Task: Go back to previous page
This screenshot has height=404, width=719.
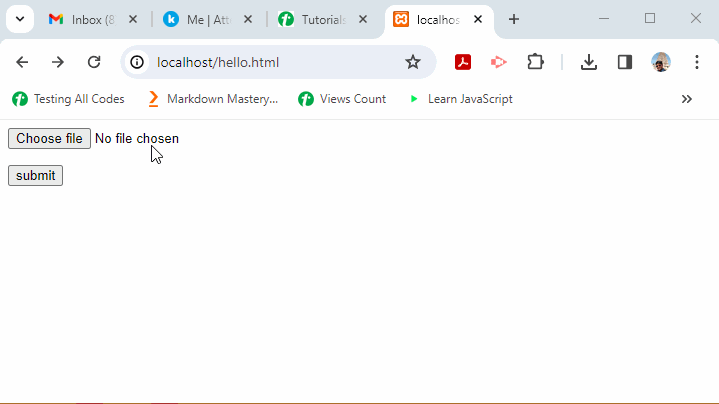Action: 22,62
